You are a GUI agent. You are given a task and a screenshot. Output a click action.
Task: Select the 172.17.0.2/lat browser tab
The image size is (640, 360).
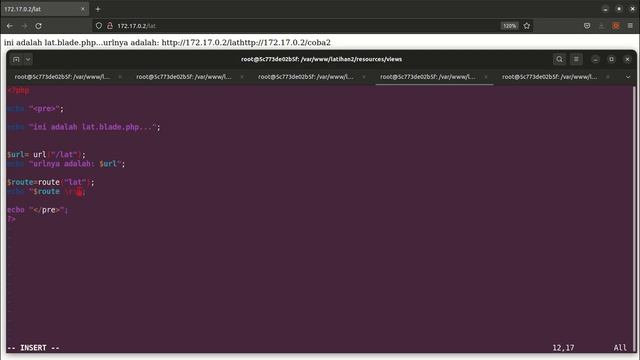coord(44,9)
